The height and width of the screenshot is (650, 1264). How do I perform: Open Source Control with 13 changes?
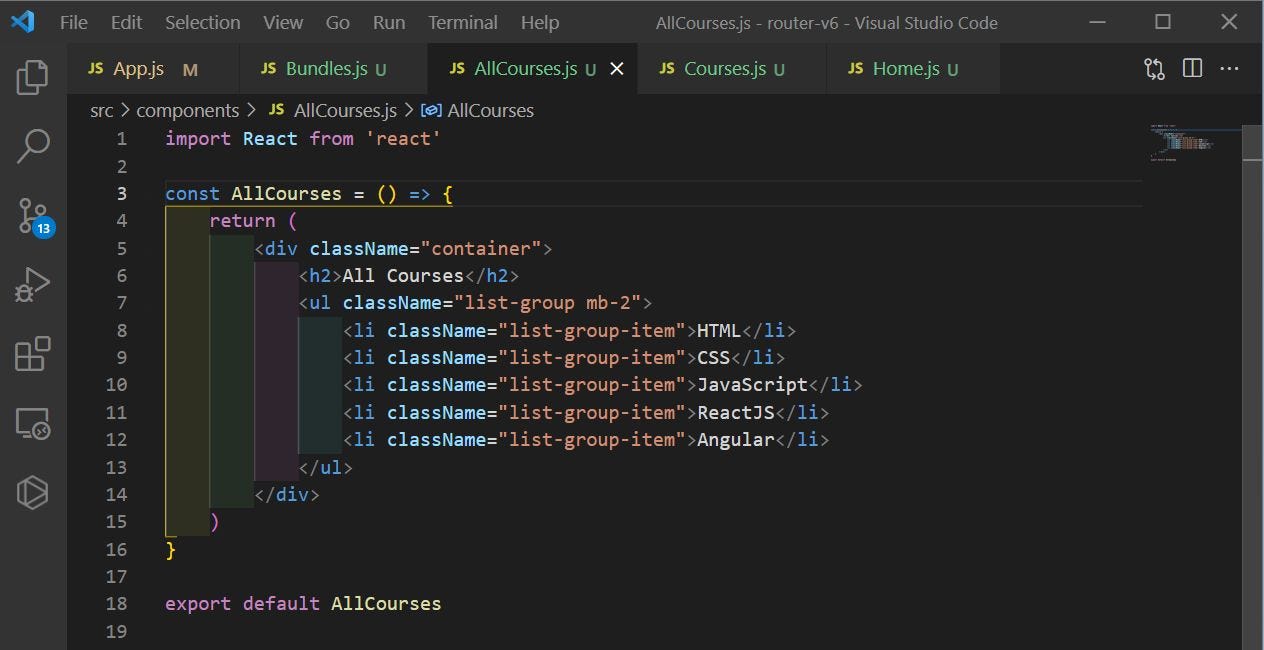tap(34, 216)
